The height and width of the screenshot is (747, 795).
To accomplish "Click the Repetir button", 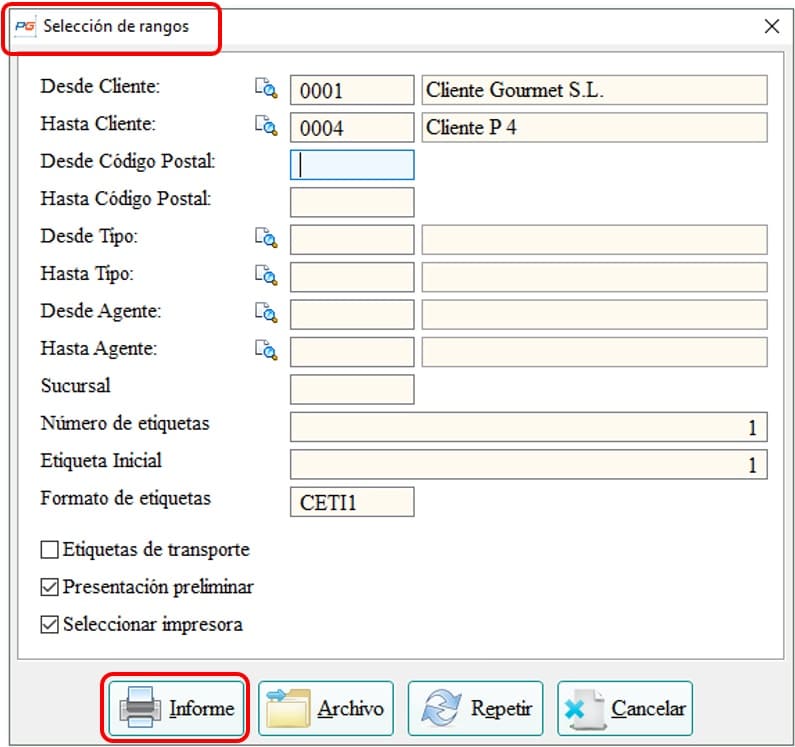I will [x=475, y=708].
